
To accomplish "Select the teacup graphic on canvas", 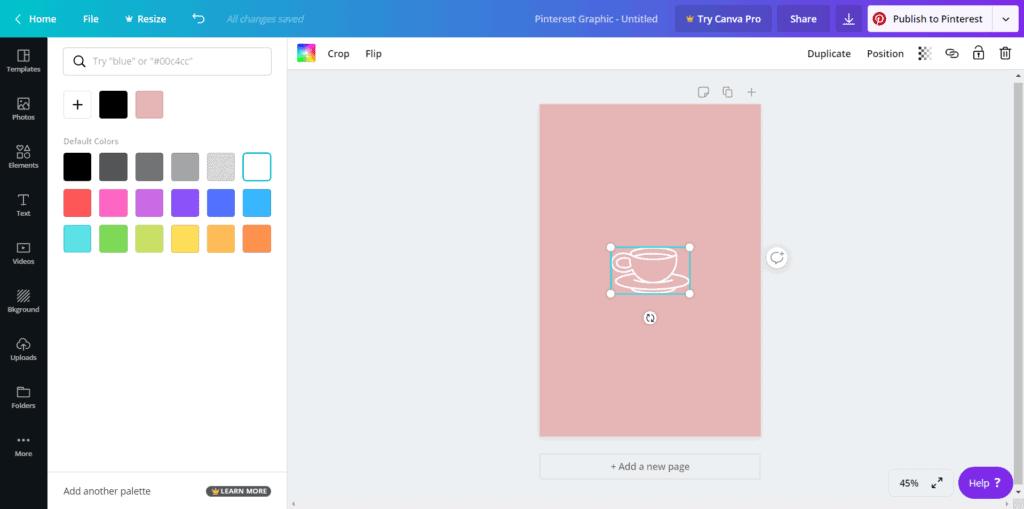I will click(x=650, y=271).
